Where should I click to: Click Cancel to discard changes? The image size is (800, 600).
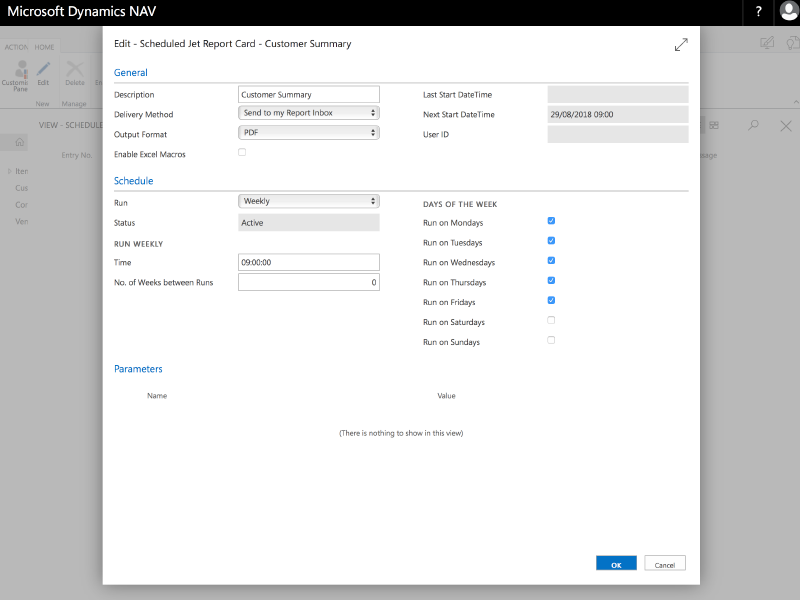[x=665, y=563]
